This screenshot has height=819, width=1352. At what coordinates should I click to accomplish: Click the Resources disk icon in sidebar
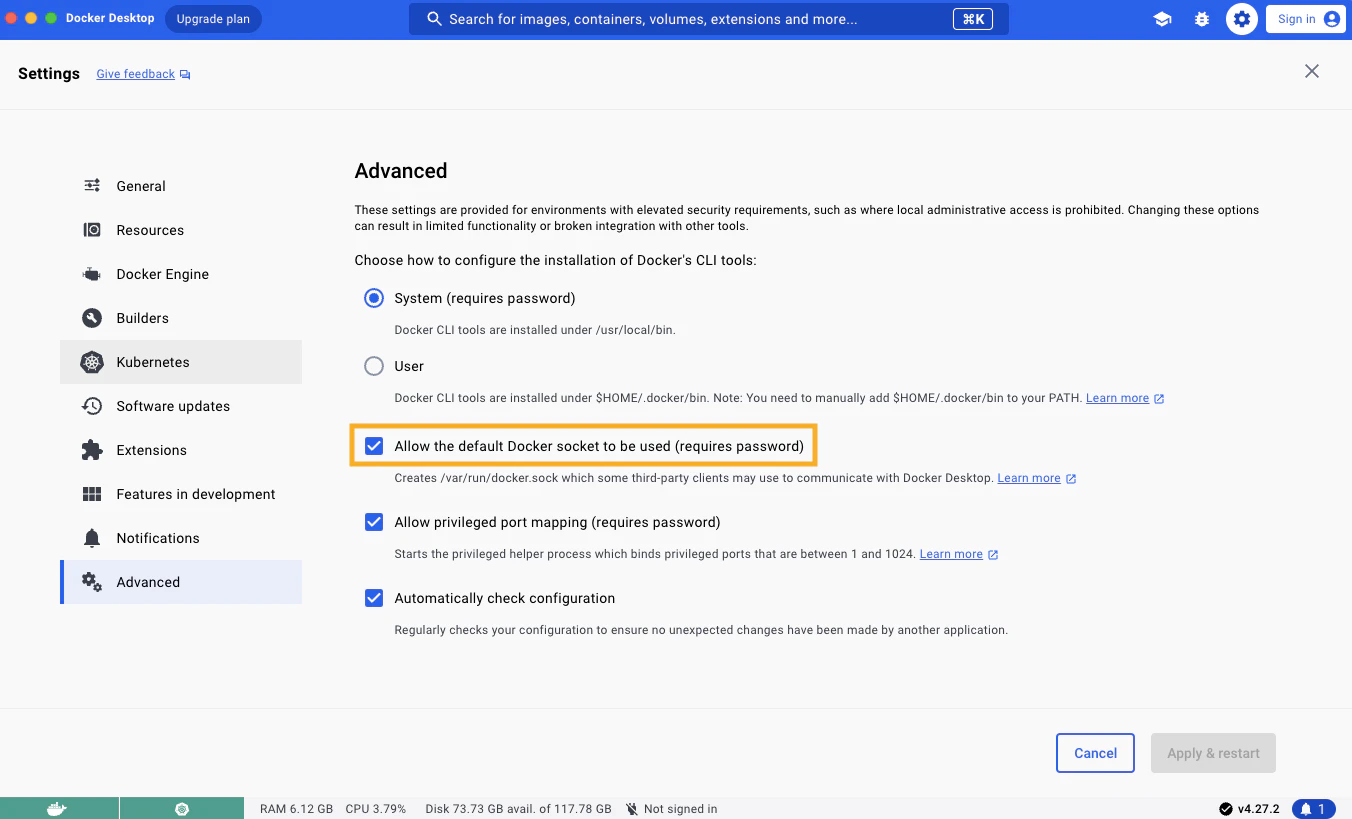(92, 230)
